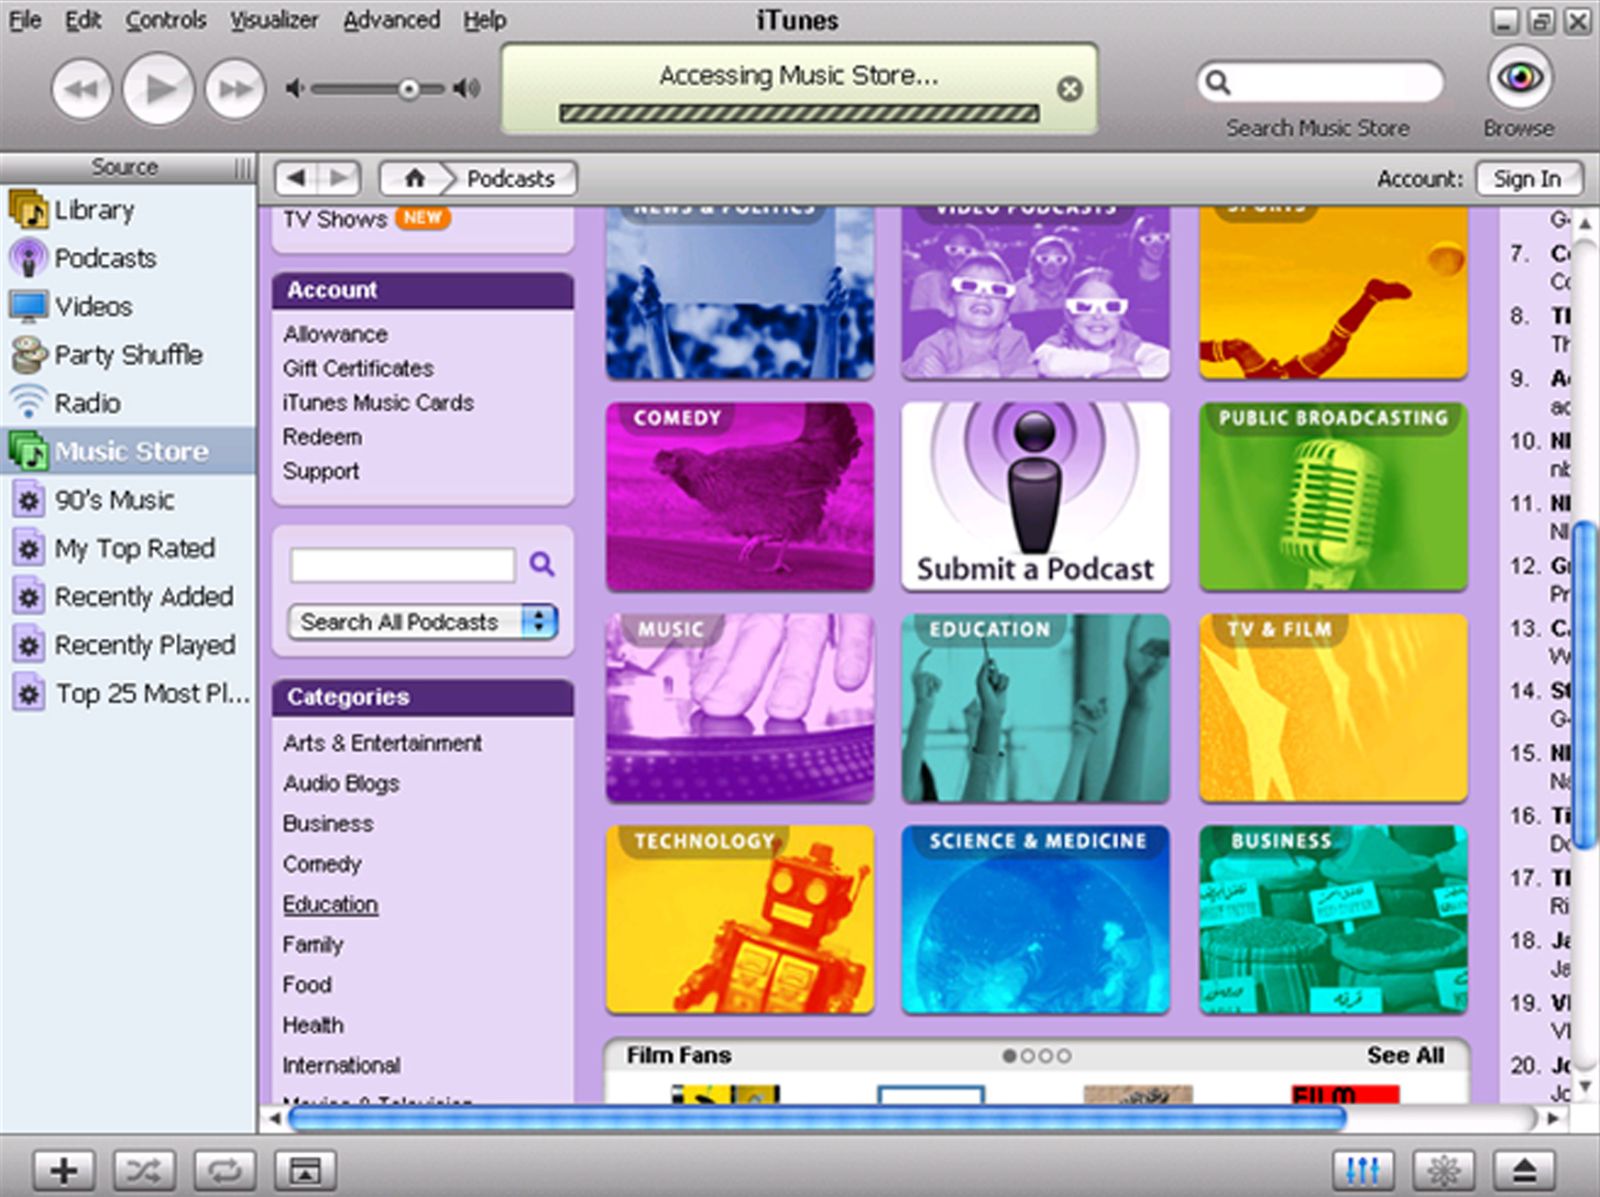Select Party Shuffle in the Source list
This screenshot has height=1197, width=1600.
pos(128,355)
